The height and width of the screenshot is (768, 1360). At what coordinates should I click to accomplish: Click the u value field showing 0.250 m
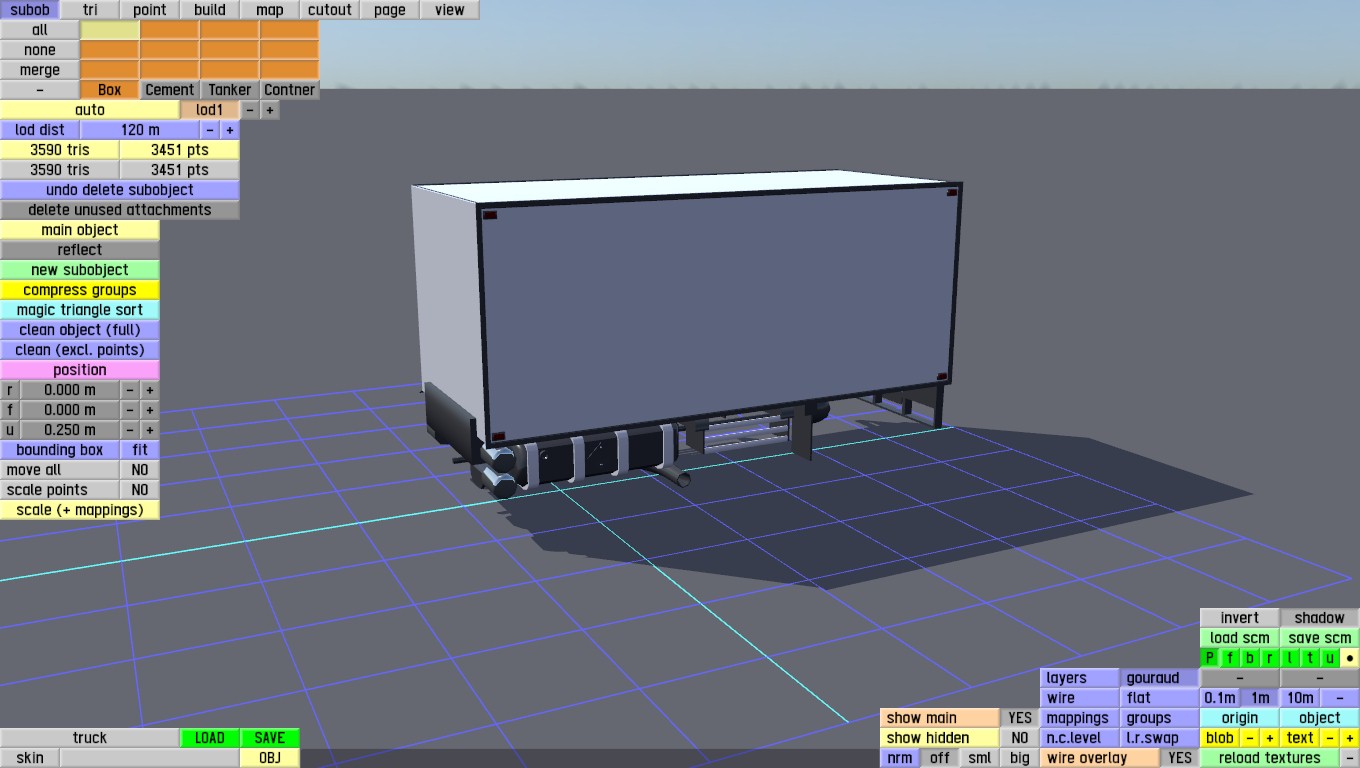70,430
